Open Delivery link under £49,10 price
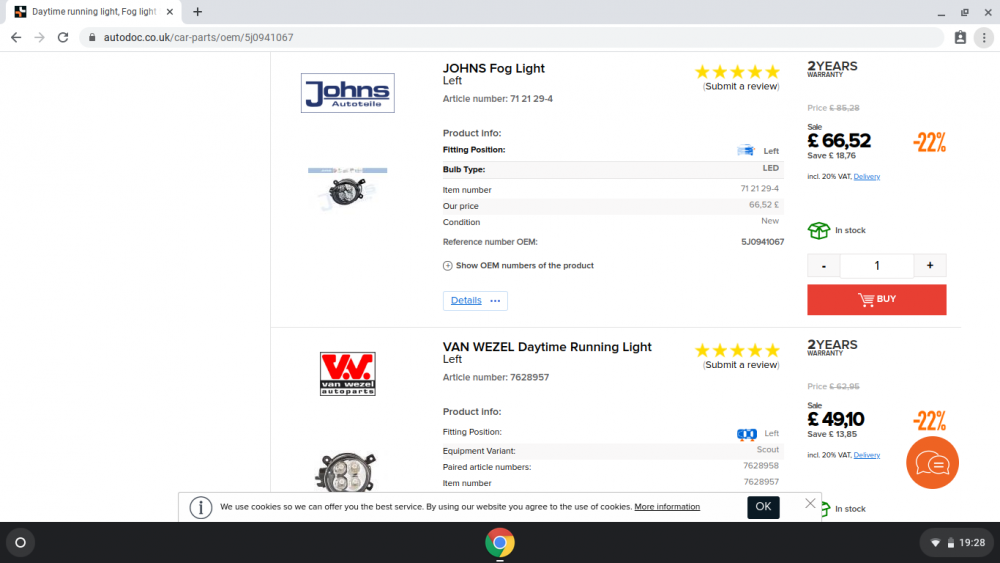This screenshot has height=563, width=1000. click(x=867, y=455)
